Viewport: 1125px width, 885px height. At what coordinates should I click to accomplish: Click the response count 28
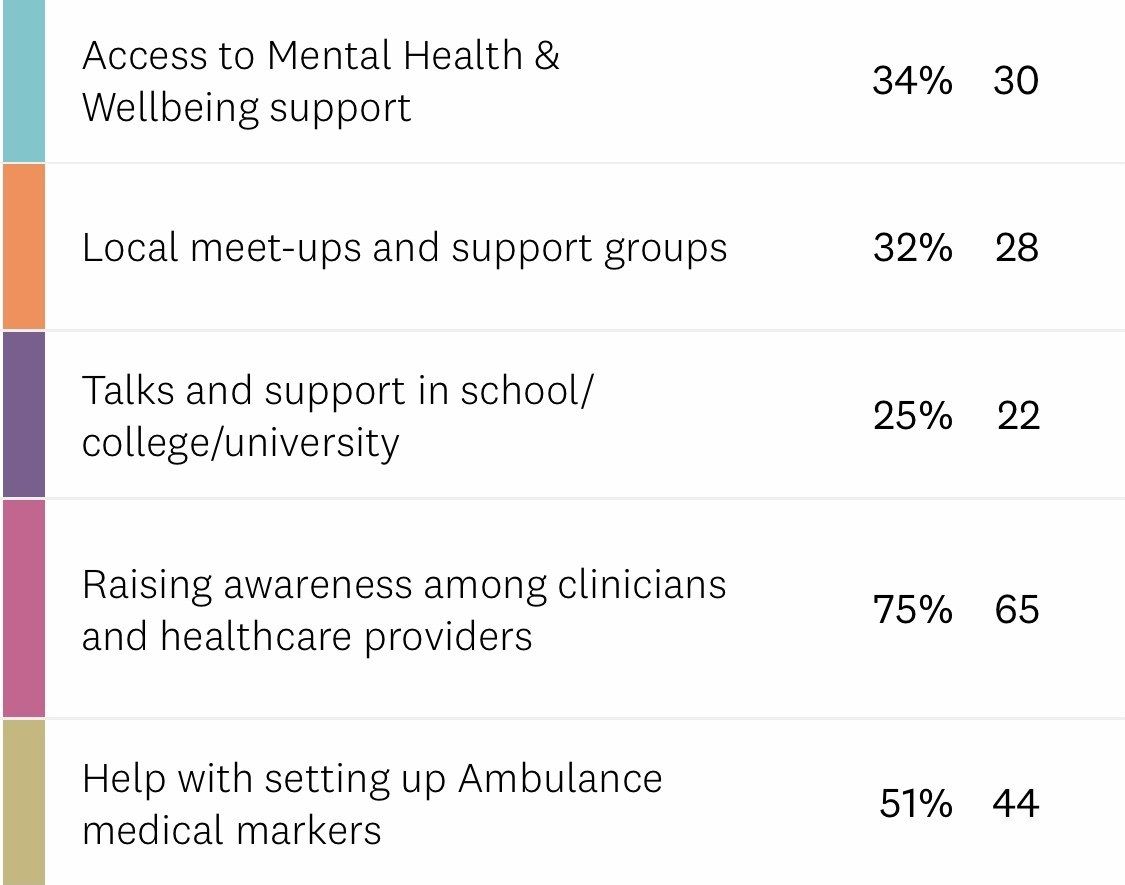coord(1017,247)
